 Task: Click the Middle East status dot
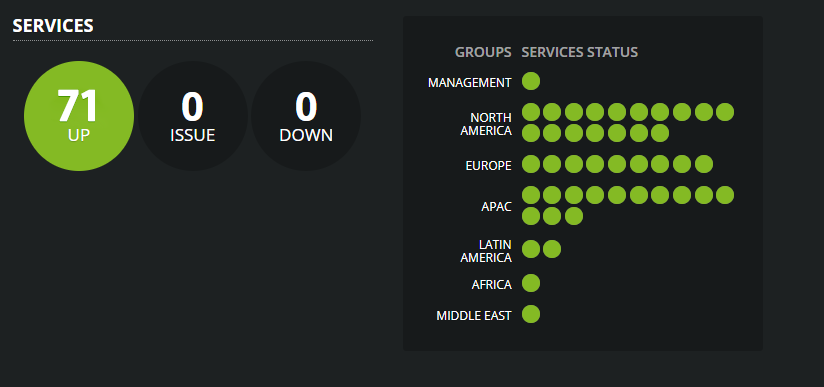pyautogui.click(x=531, y=314)
